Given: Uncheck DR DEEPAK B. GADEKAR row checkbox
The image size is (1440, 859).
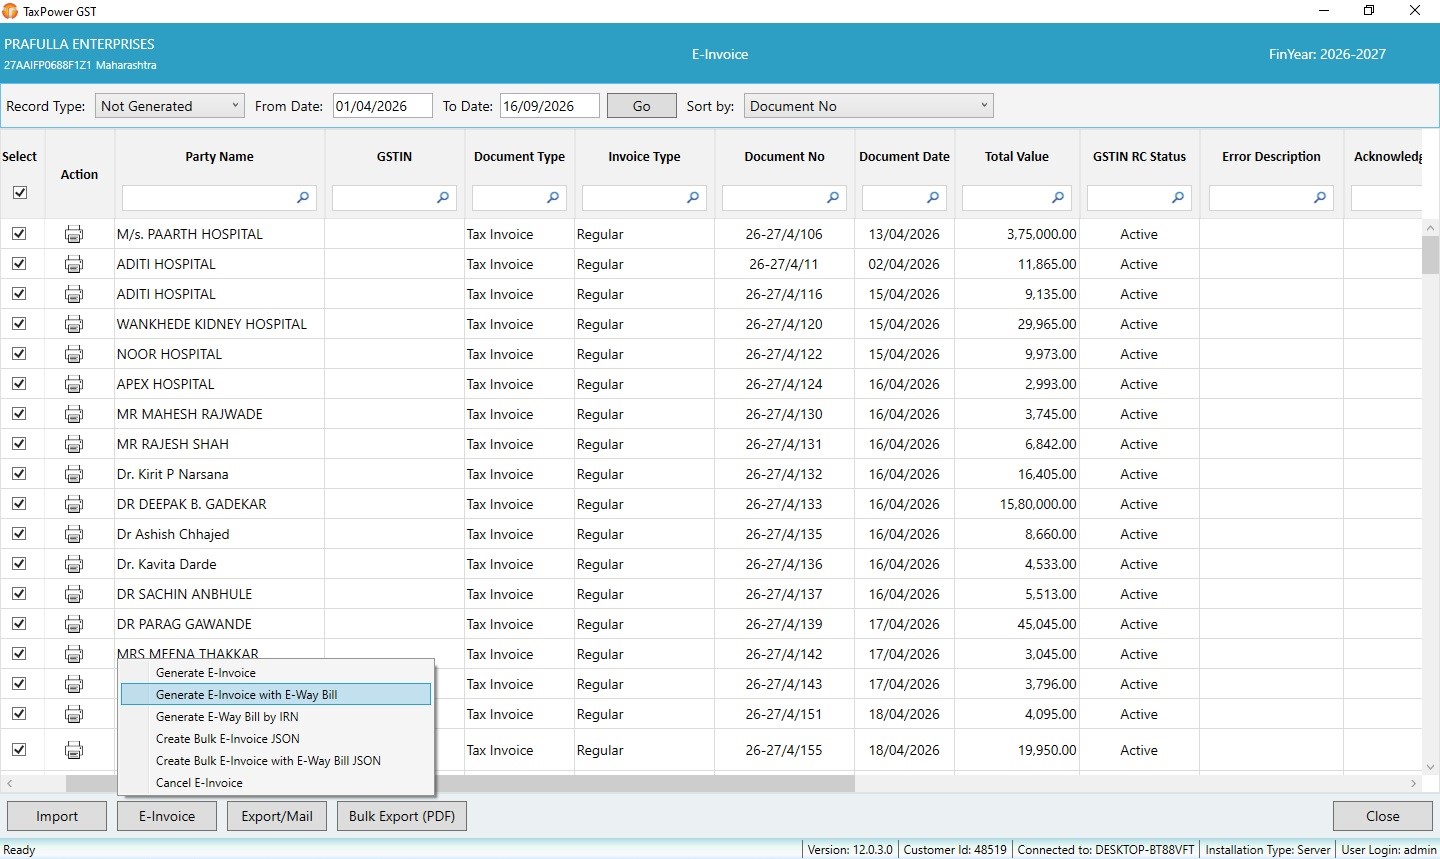Looking at the screenshot, I should click(19, 504).
